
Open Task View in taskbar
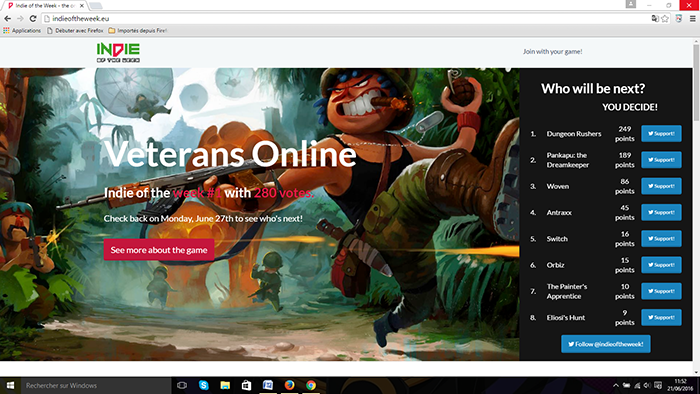pyautogui.click(x=182, y=385)
